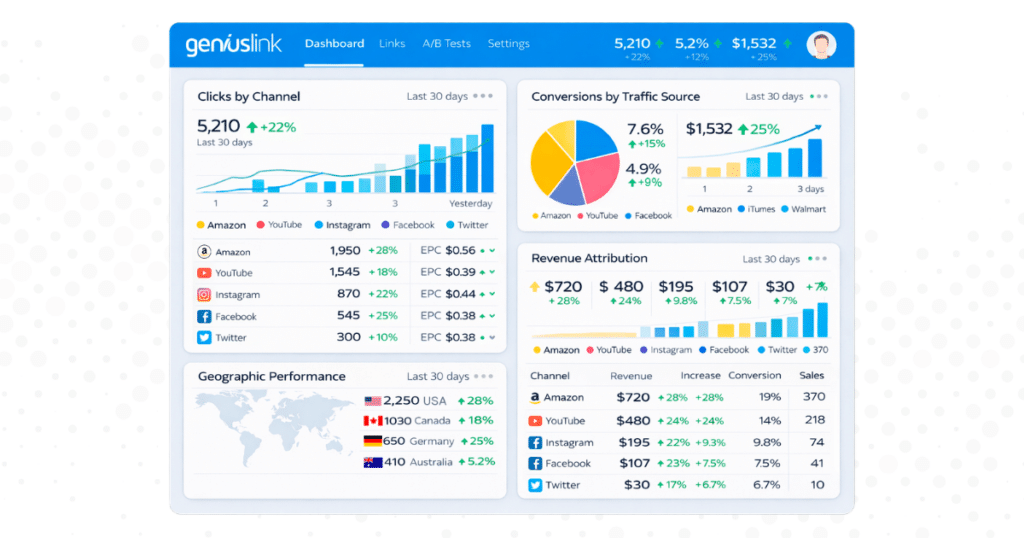This screenshot has width=1024, height=538.
Task: Expand the Facebook EPC $0.38 row chevron
Action: (x=492, y=315)
